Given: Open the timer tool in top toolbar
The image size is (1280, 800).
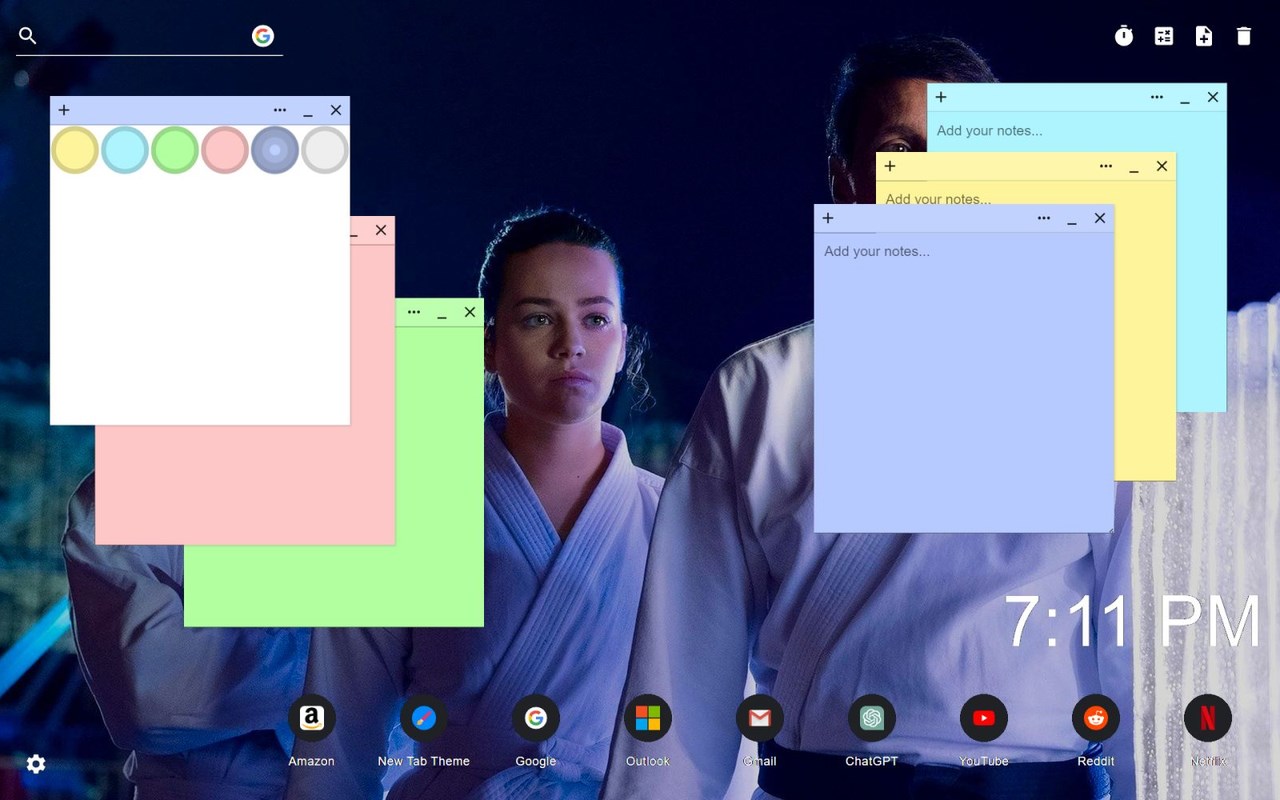Looking at the screenshot, I should [x=1124, y=36].
